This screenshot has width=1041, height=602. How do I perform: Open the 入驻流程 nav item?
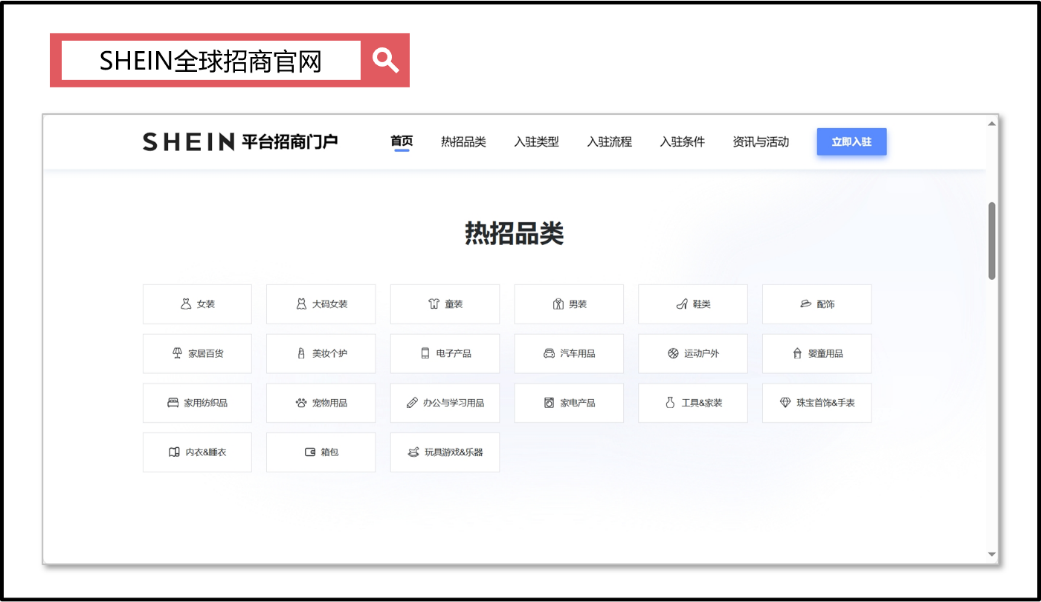[x=609, y=141]
